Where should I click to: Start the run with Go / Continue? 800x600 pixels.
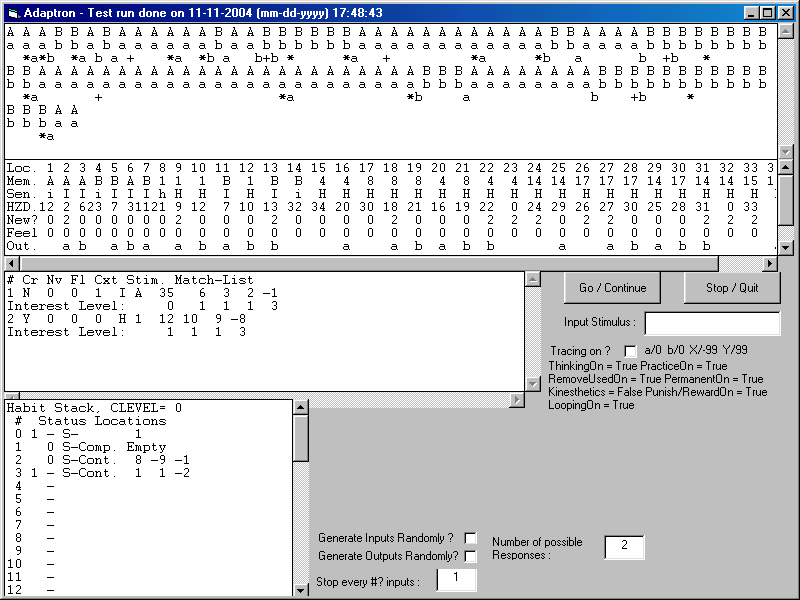pos(612,288)
